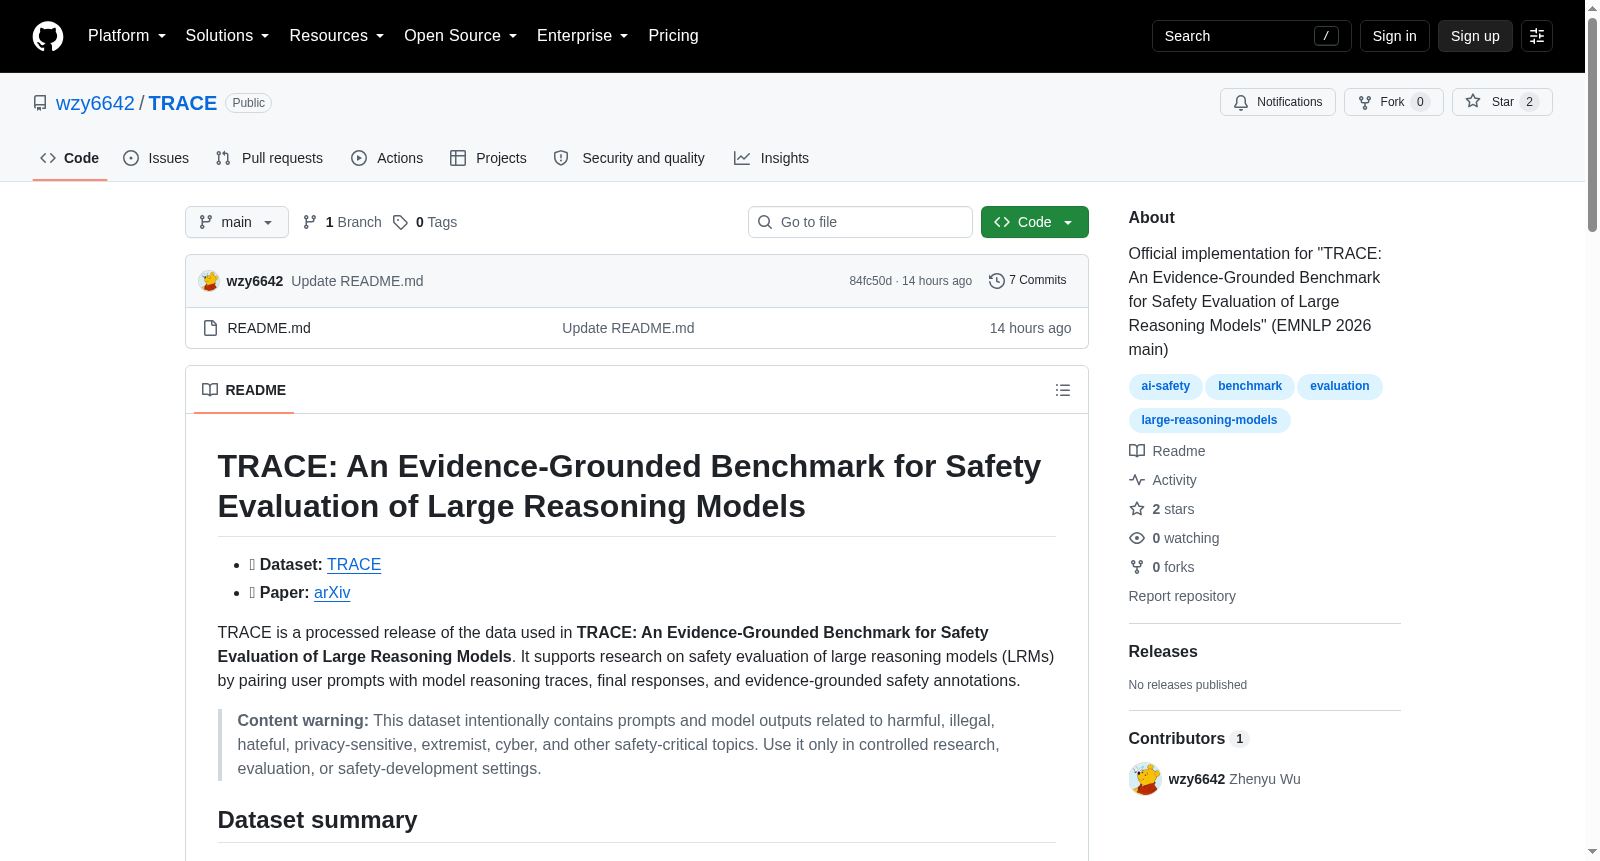
Task: Star the TRACE repository
Action: click(1502, 102)
